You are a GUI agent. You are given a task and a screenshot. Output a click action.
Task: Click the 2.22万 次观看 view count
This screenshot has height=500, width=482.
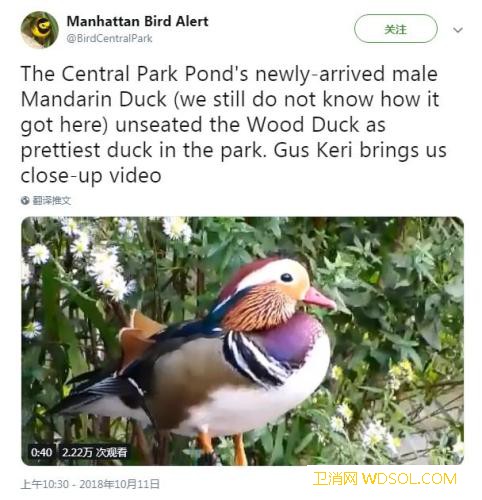click(94, 452)
